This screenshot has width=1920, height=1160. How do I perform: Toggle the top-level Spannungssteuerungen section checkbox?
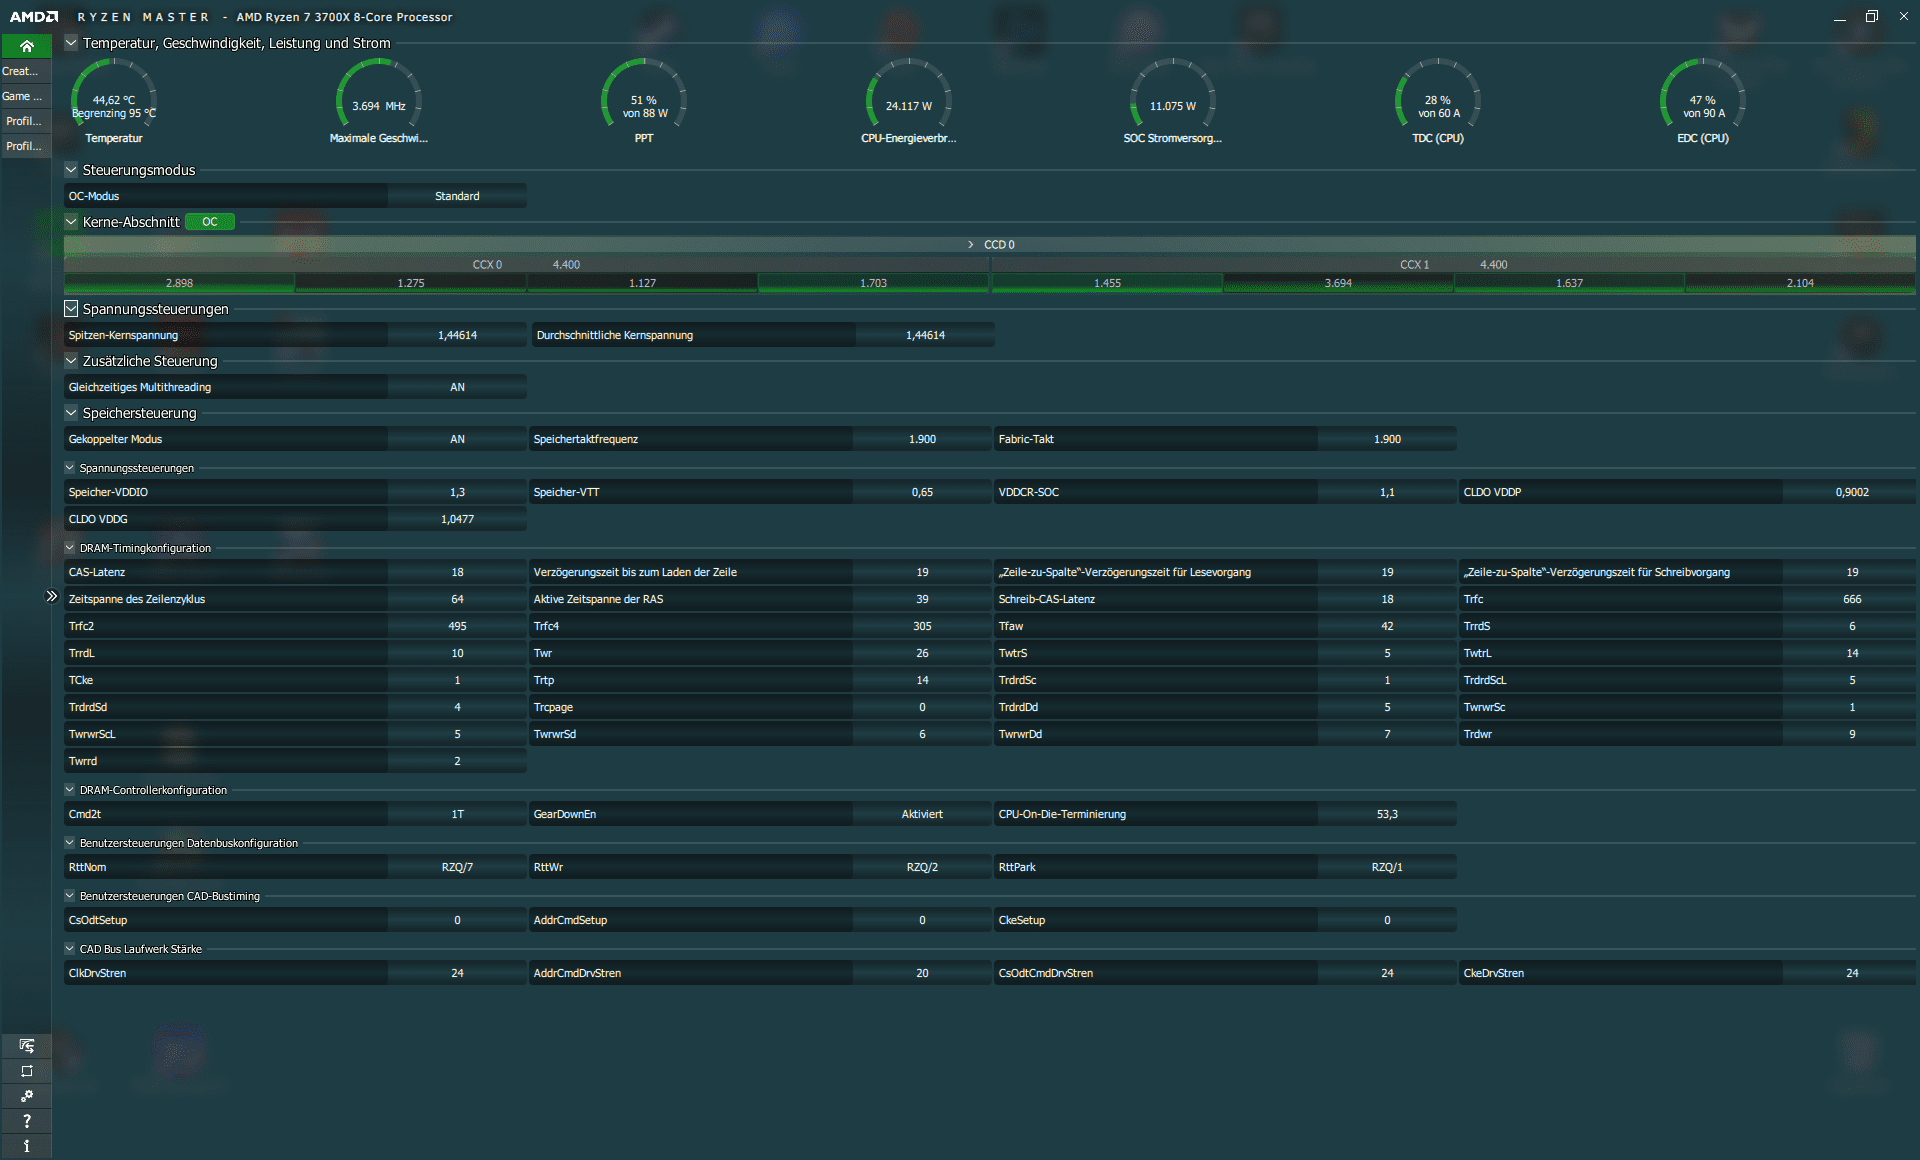(x=71, y=309)
